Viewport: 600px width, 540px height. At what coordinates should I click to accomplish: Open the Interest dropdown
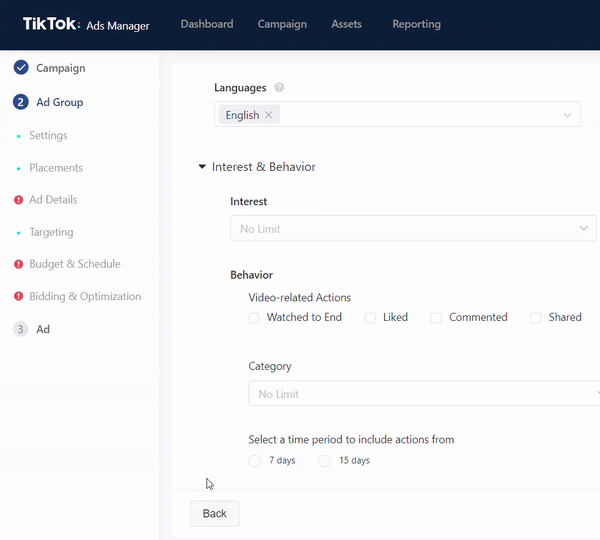(412, 229)
